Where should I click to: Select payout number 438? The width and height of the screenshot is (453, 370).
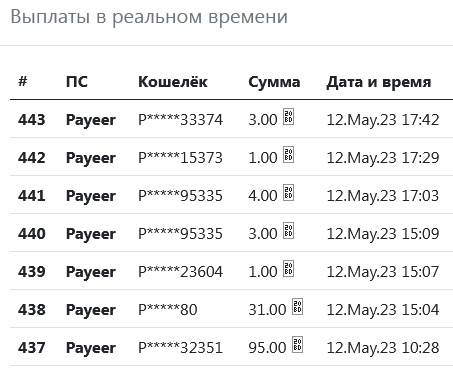[x=32, y=310]
